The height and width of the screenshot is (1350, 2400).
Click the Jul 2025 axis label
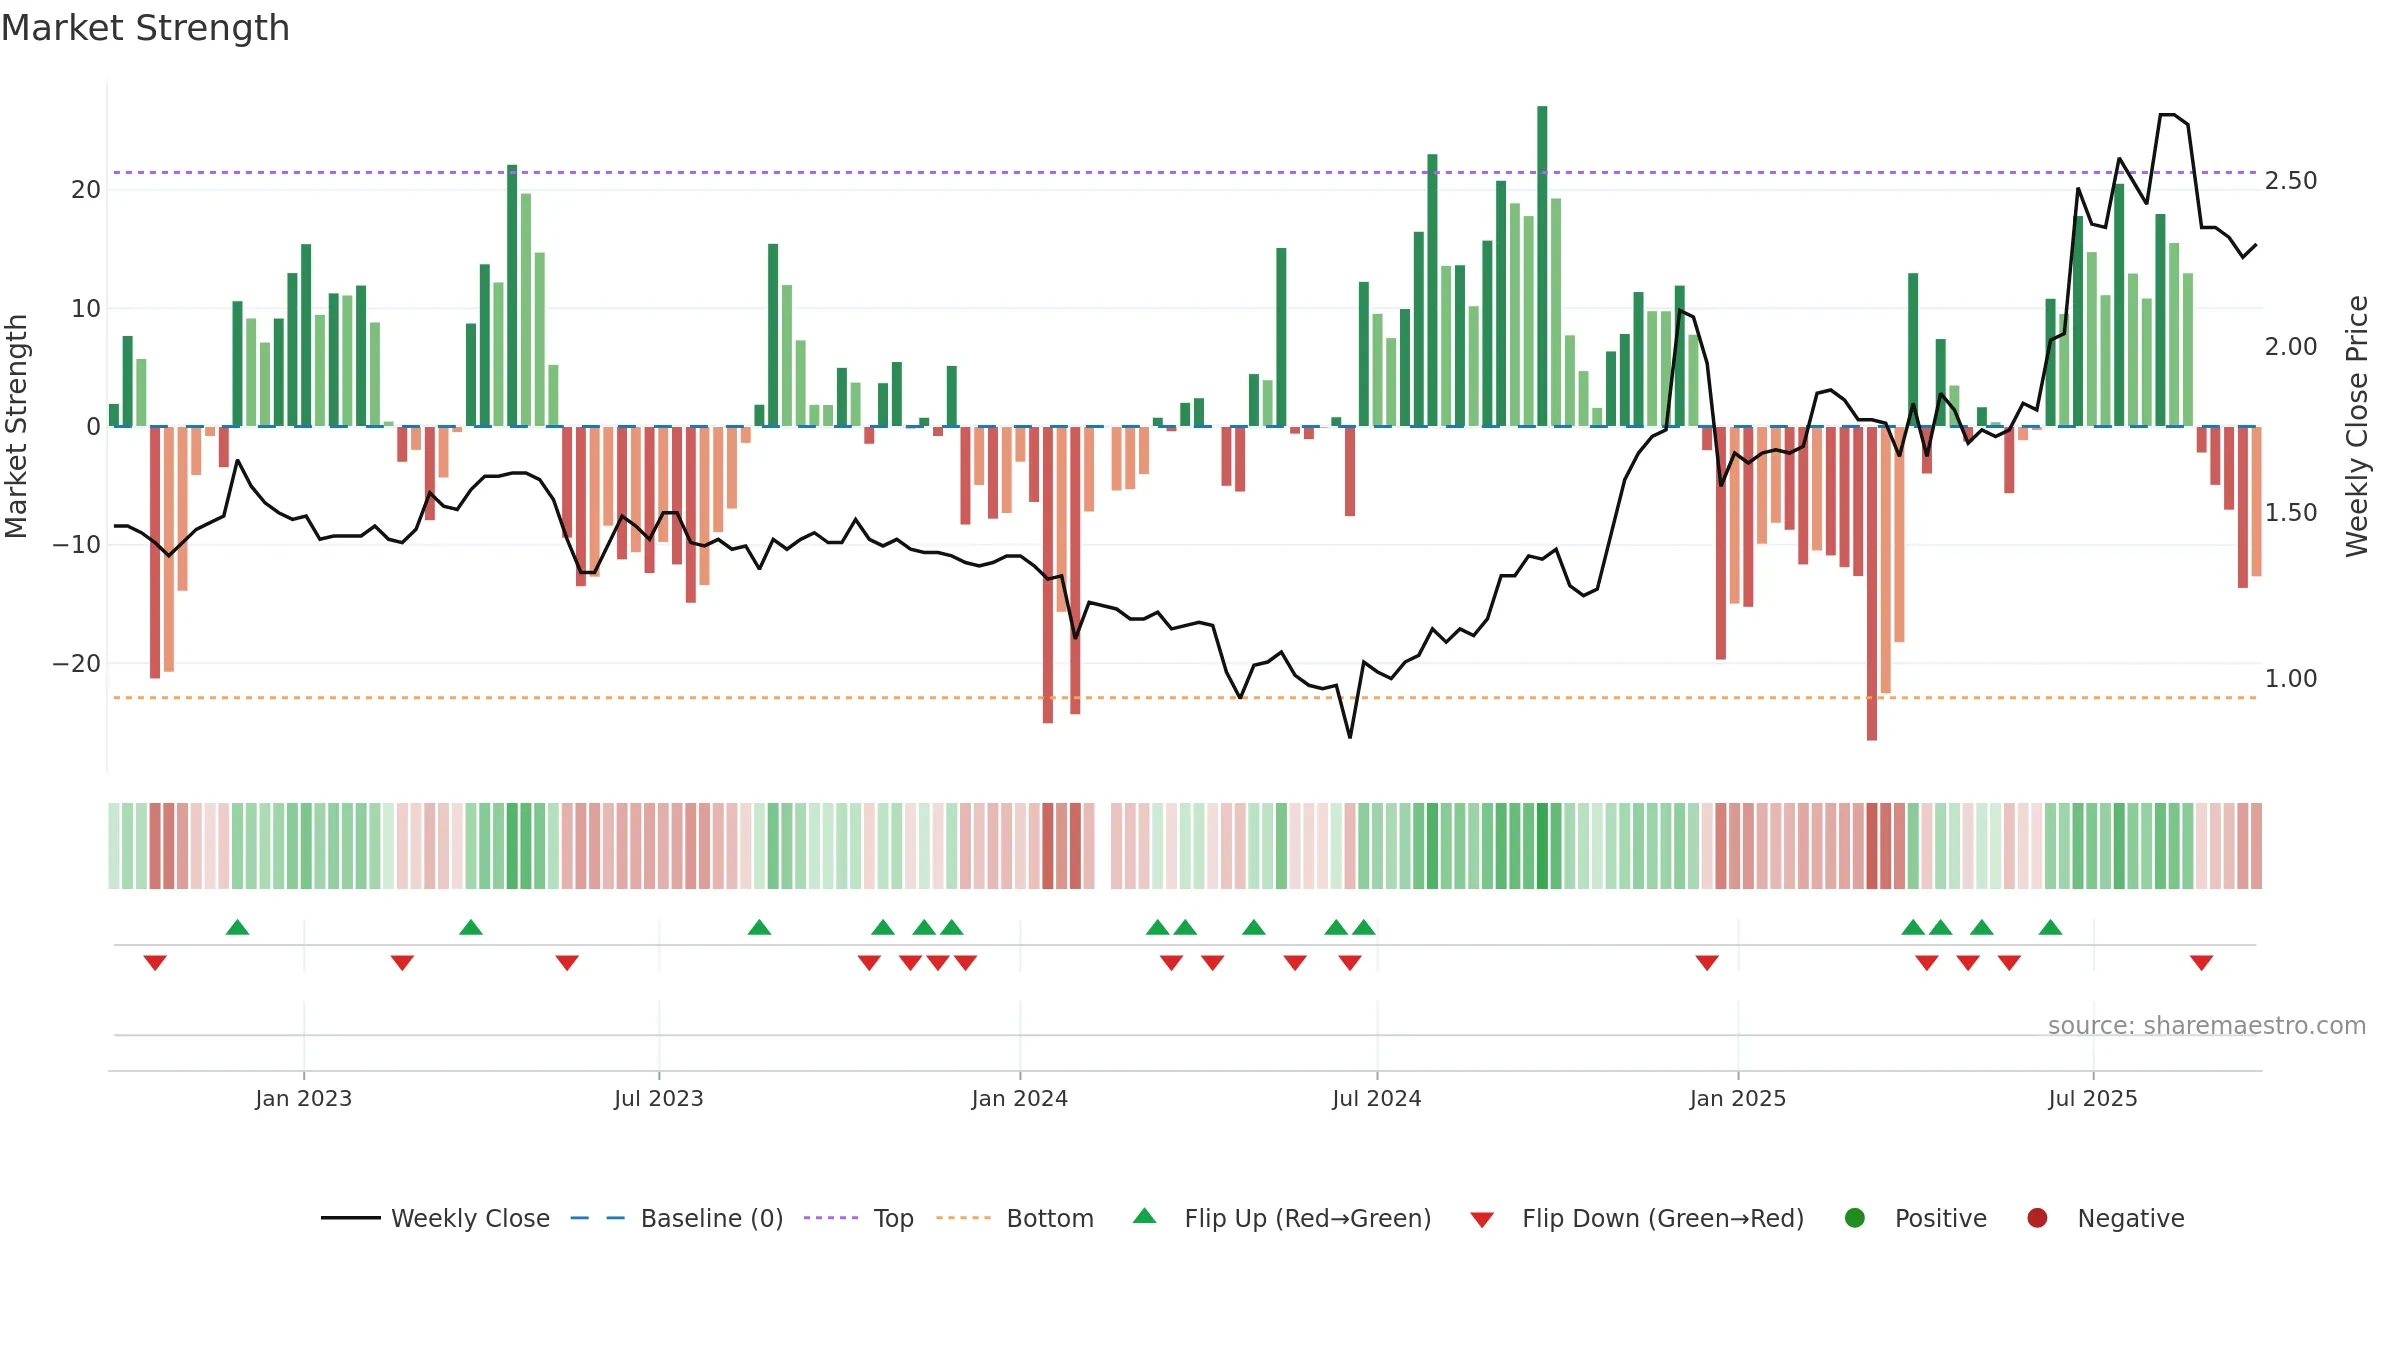point(2093,1098)
